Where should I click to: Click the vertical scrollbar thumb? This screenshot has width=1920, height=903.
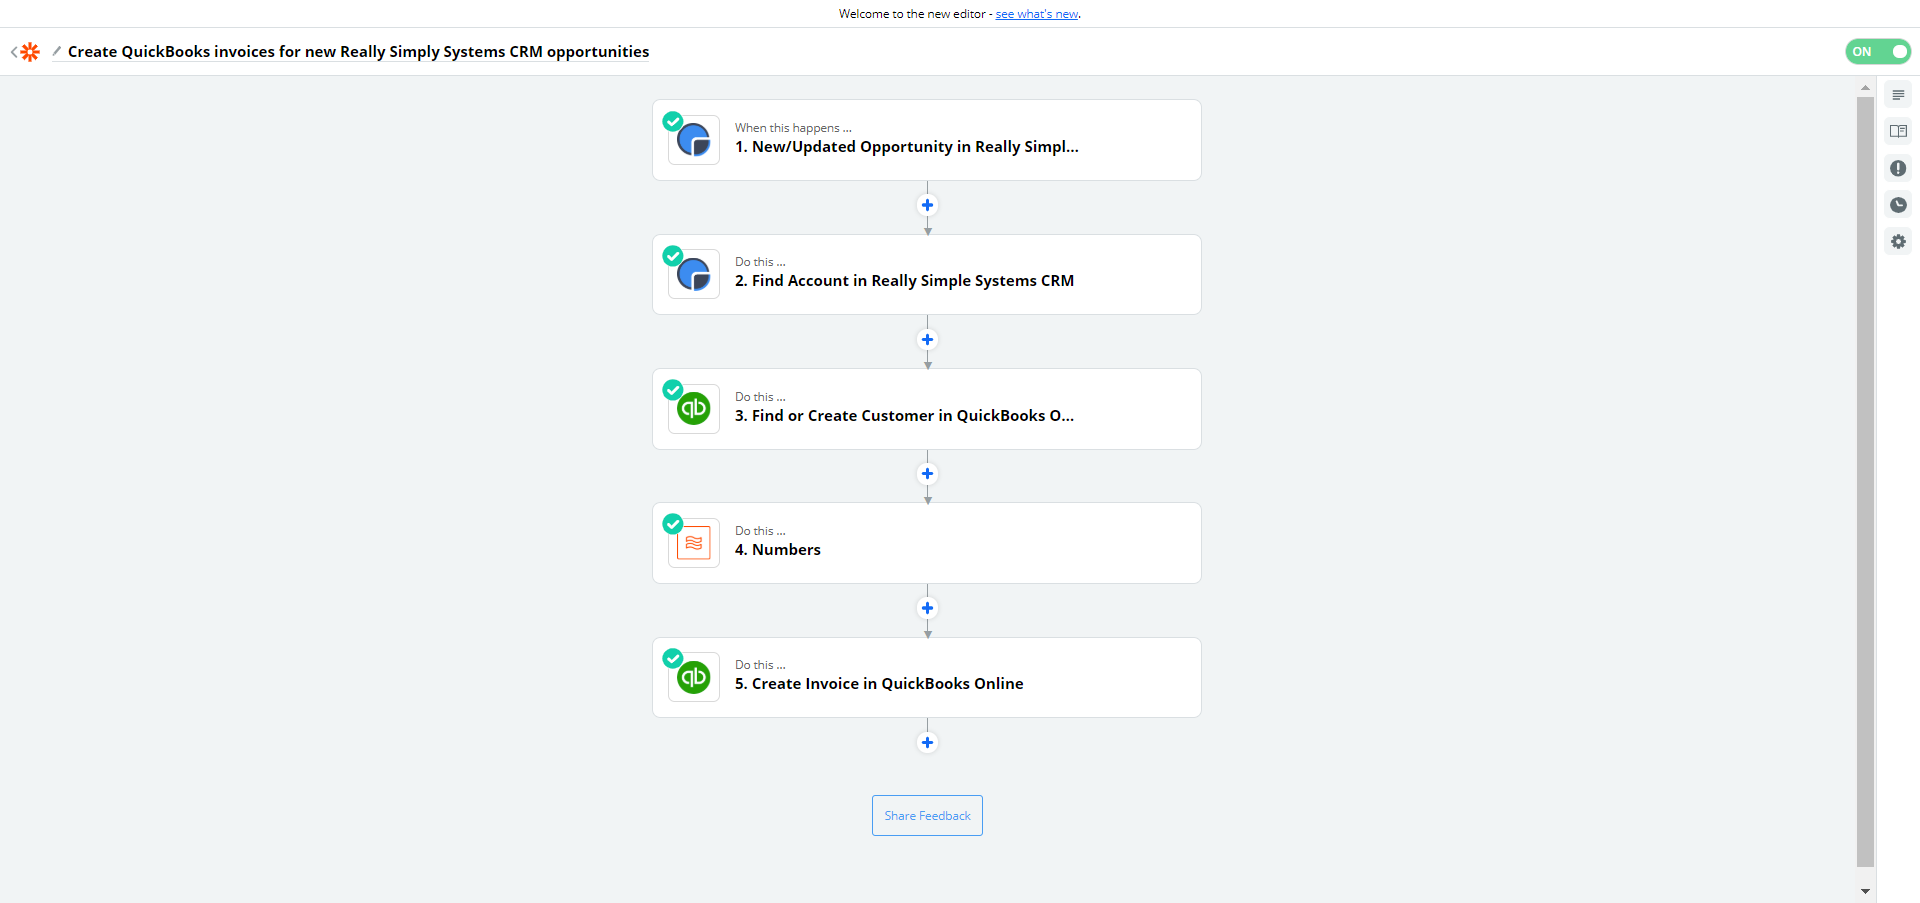pyautogui.click(x=1865, y=481)
